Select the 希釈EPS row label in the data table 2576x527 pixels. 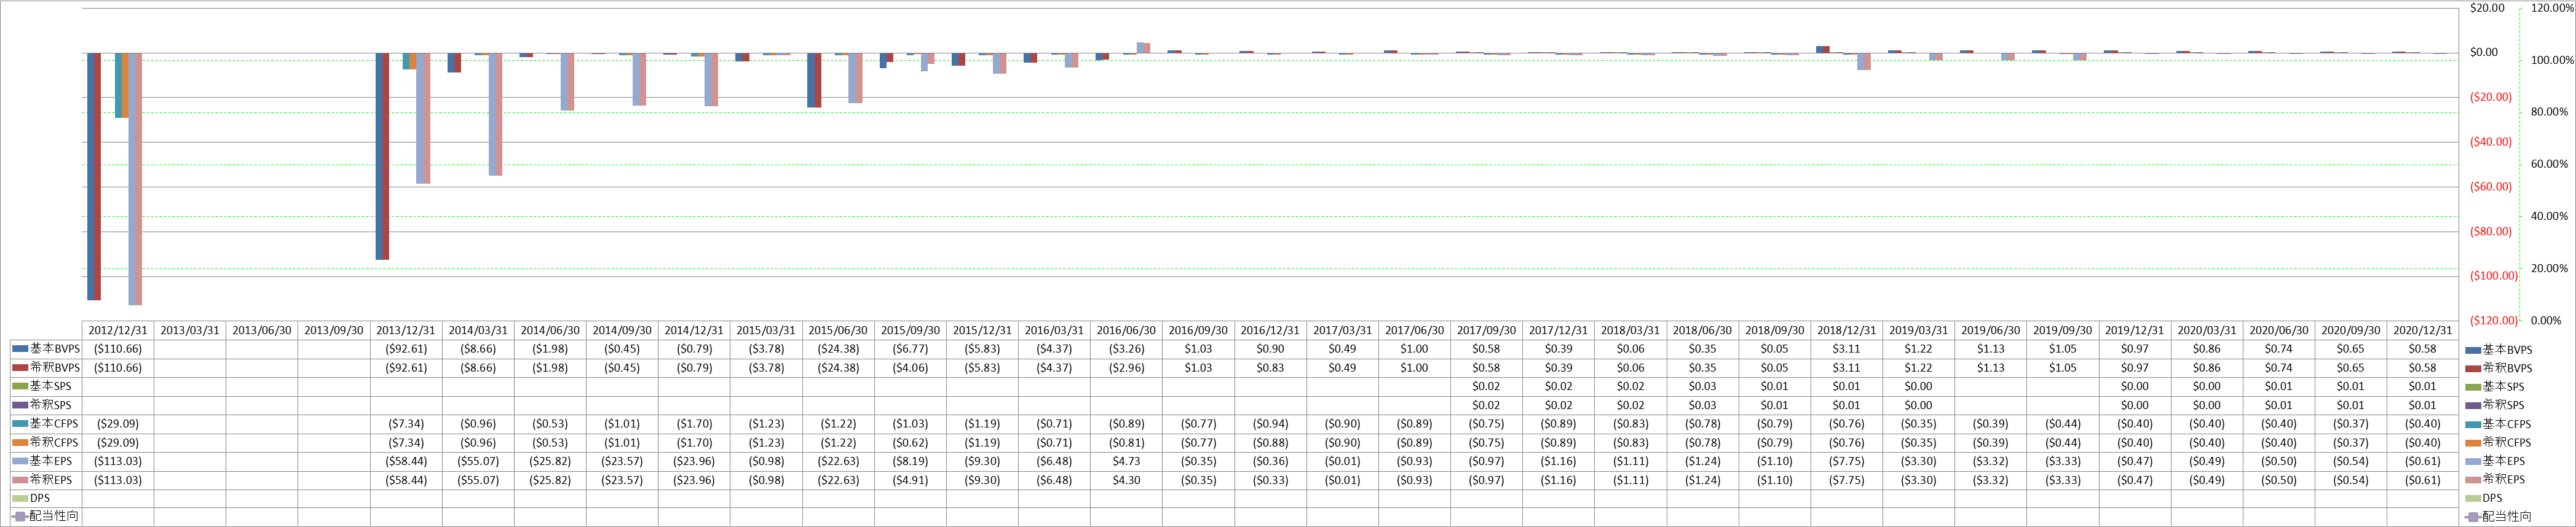pyautogui.click(x=50, y=480)
